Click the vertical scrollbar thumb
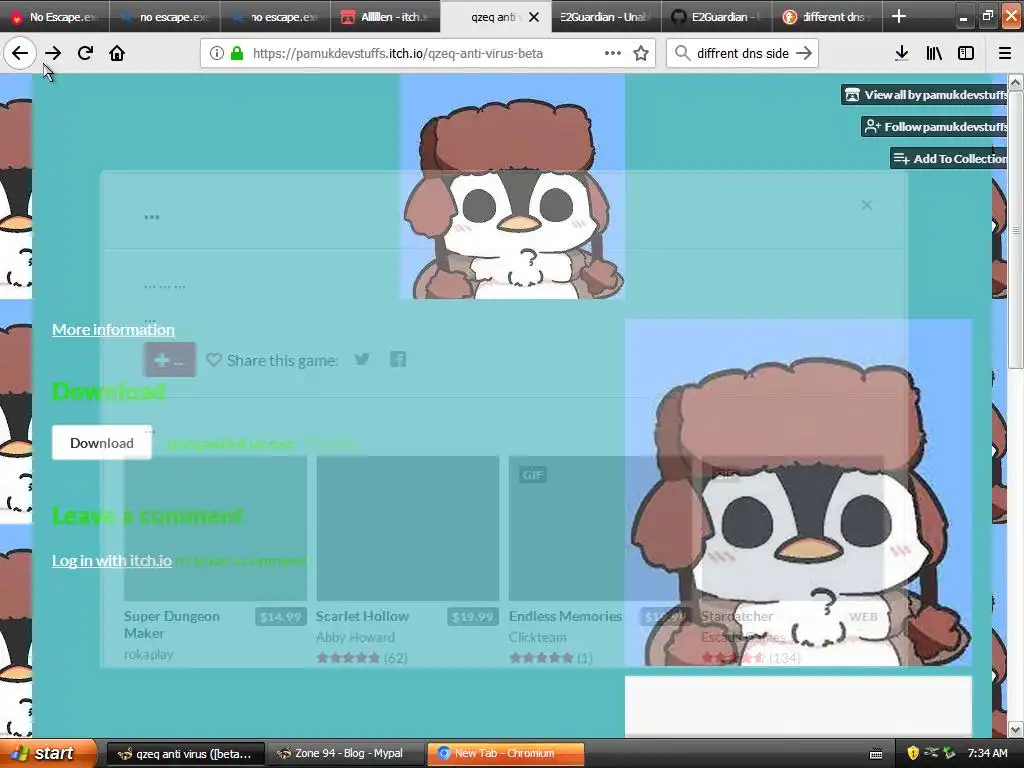 click(1015, 229)
